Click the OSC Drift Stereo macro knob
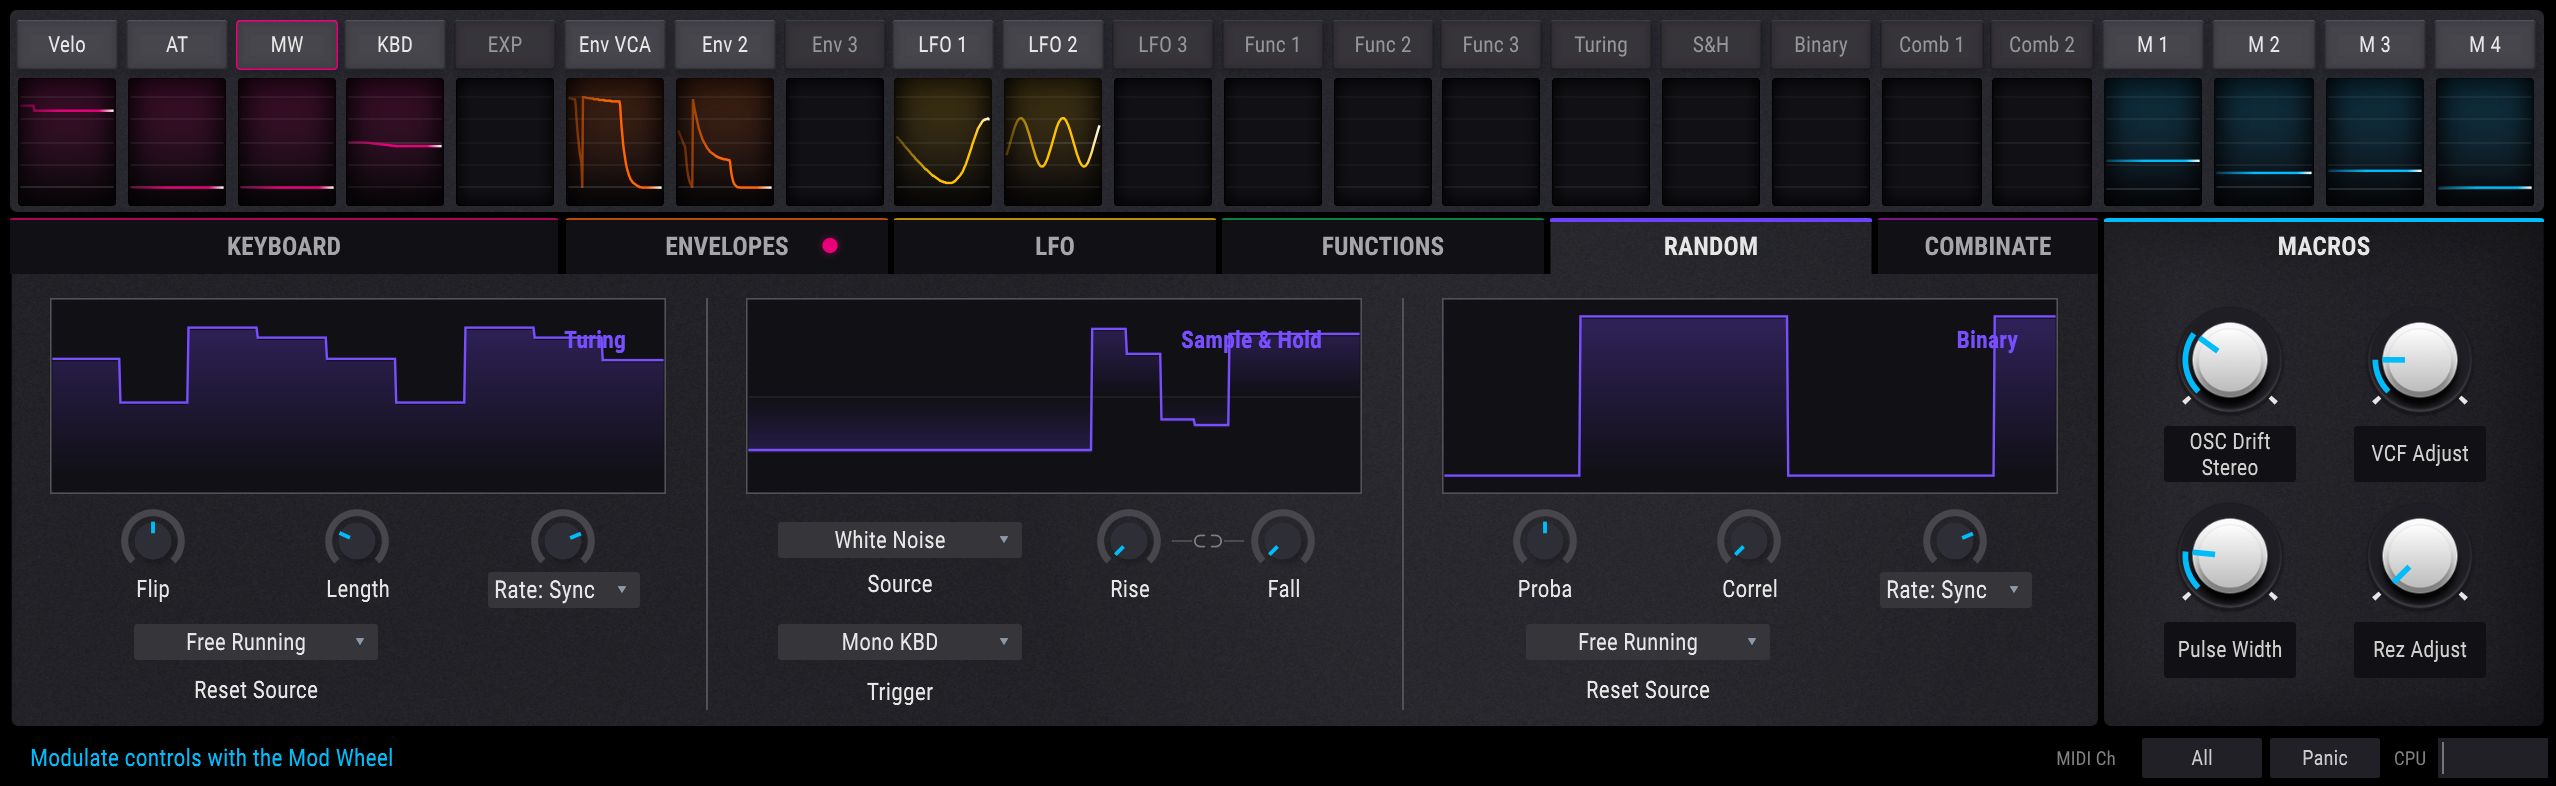Screen dimensions: 2556x786 tap(2230, 361)
